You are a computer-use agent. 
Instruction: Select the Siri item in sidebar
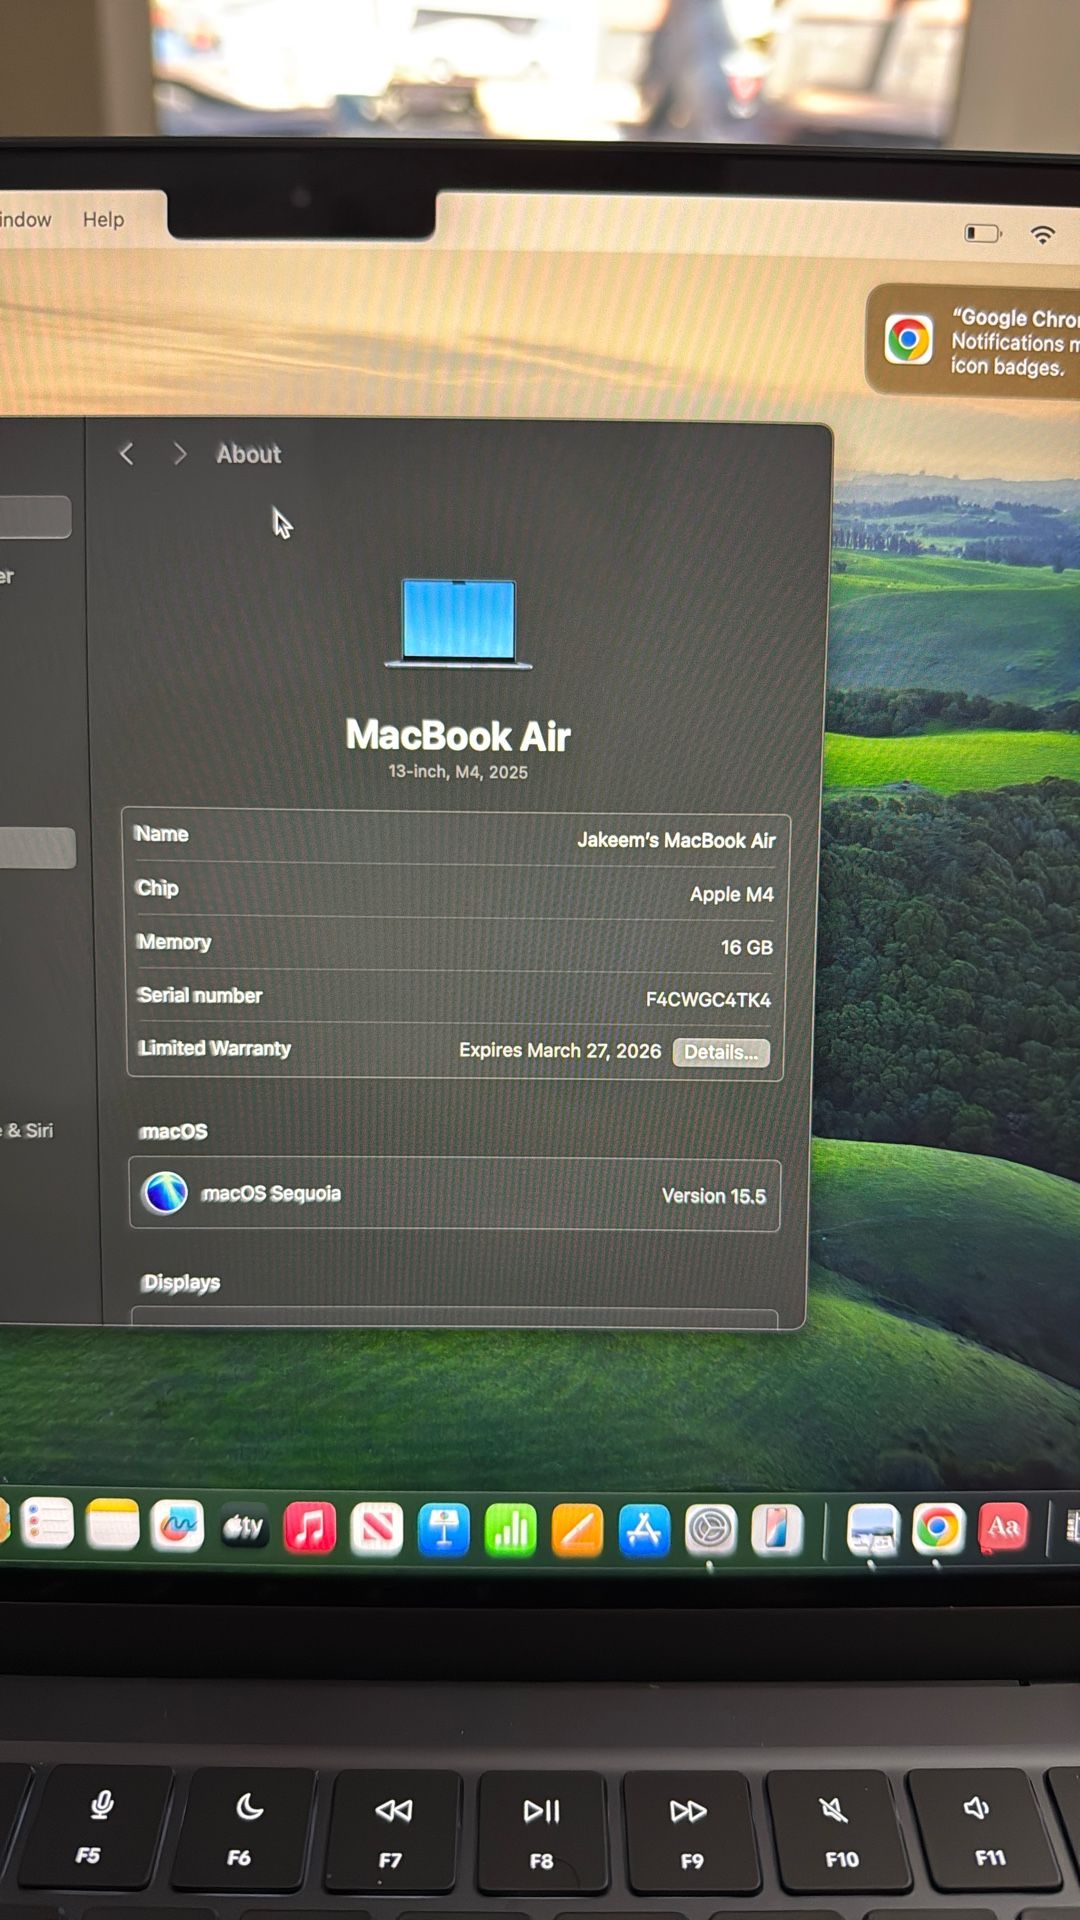point(28,1130)
